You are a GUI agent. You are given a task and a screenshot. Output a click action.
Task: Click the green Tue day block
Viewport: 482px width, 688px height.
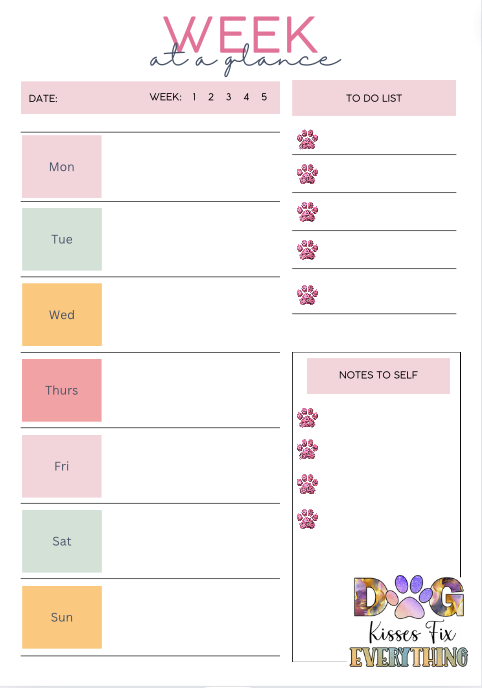[x=62, y=239]
